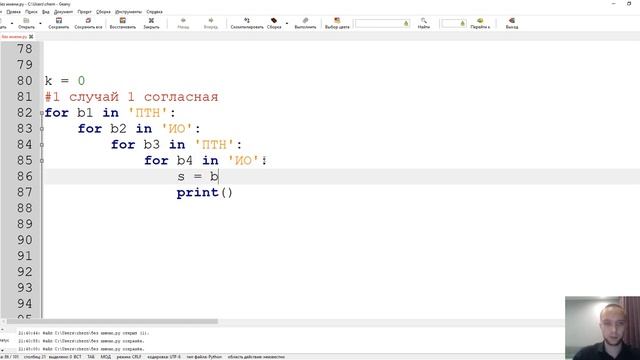Click the Найти (Find) toolbar icon
Viewport: 640px width, 360px height.
pos(424,23)
